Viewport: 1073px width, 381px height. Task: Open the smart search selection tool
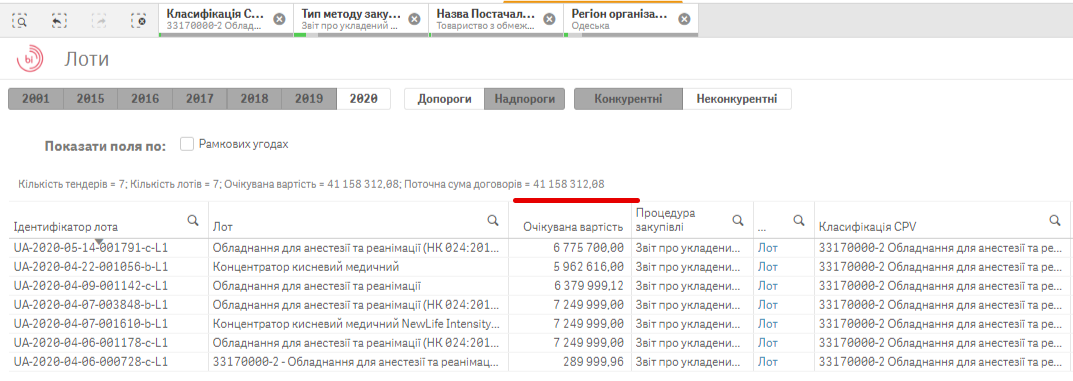point(21,21)
